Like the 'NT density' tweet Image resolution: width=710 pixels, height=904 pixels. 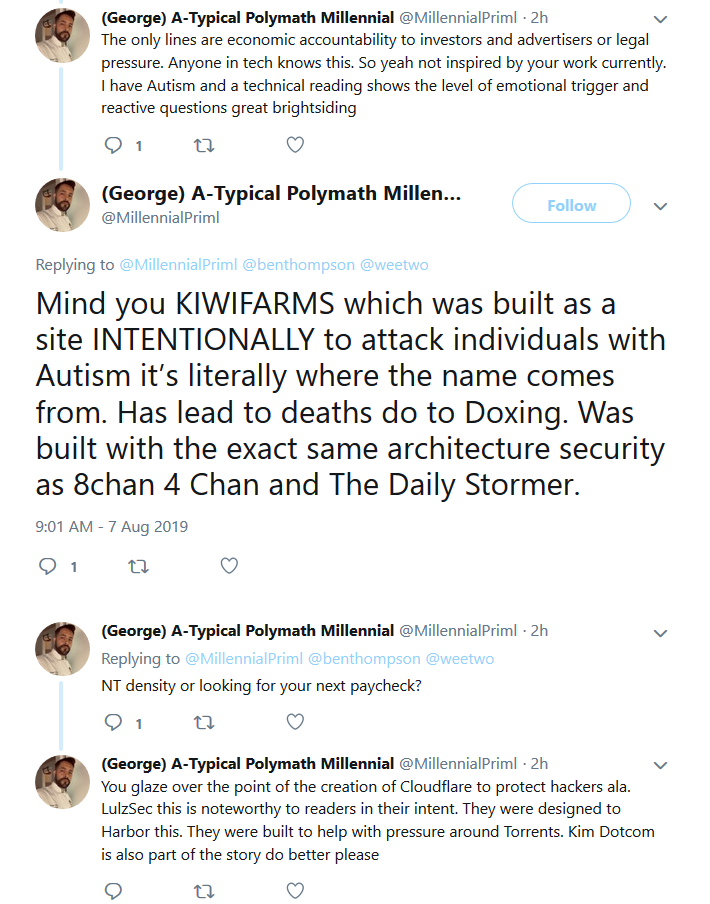pos(295,722)
